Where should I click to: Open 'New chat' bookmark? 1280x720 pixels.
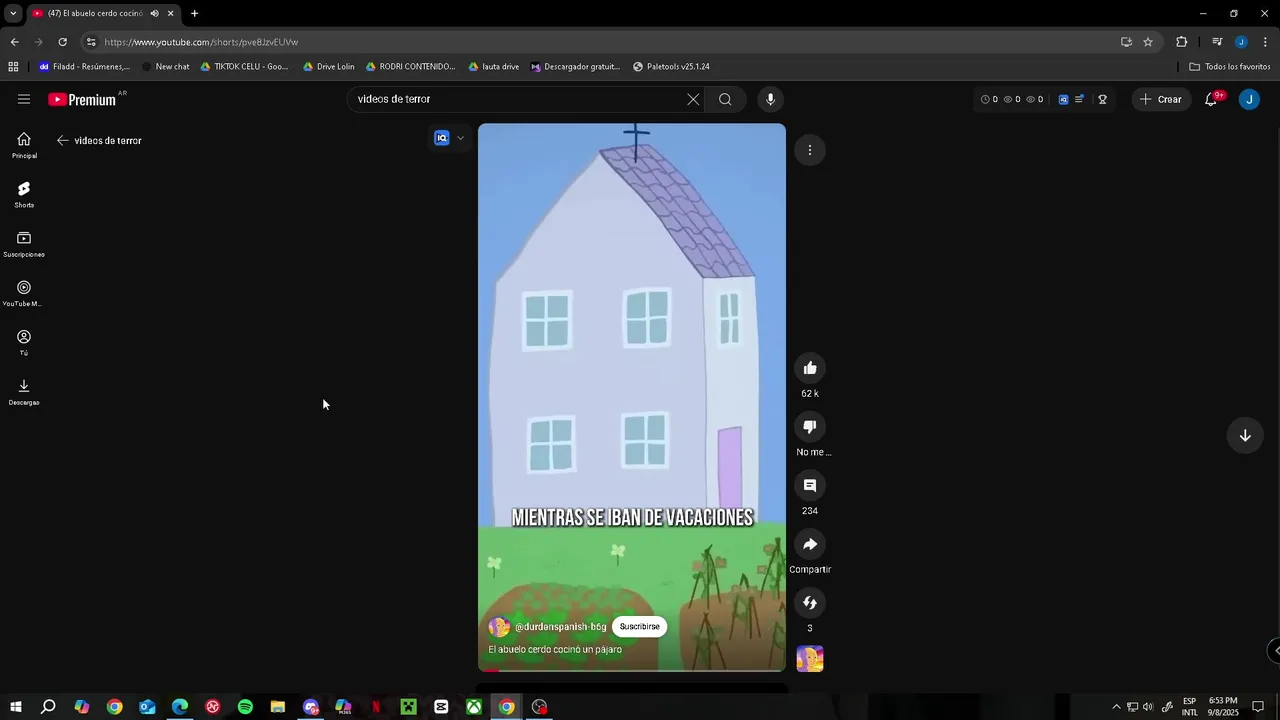click(165, 67)
